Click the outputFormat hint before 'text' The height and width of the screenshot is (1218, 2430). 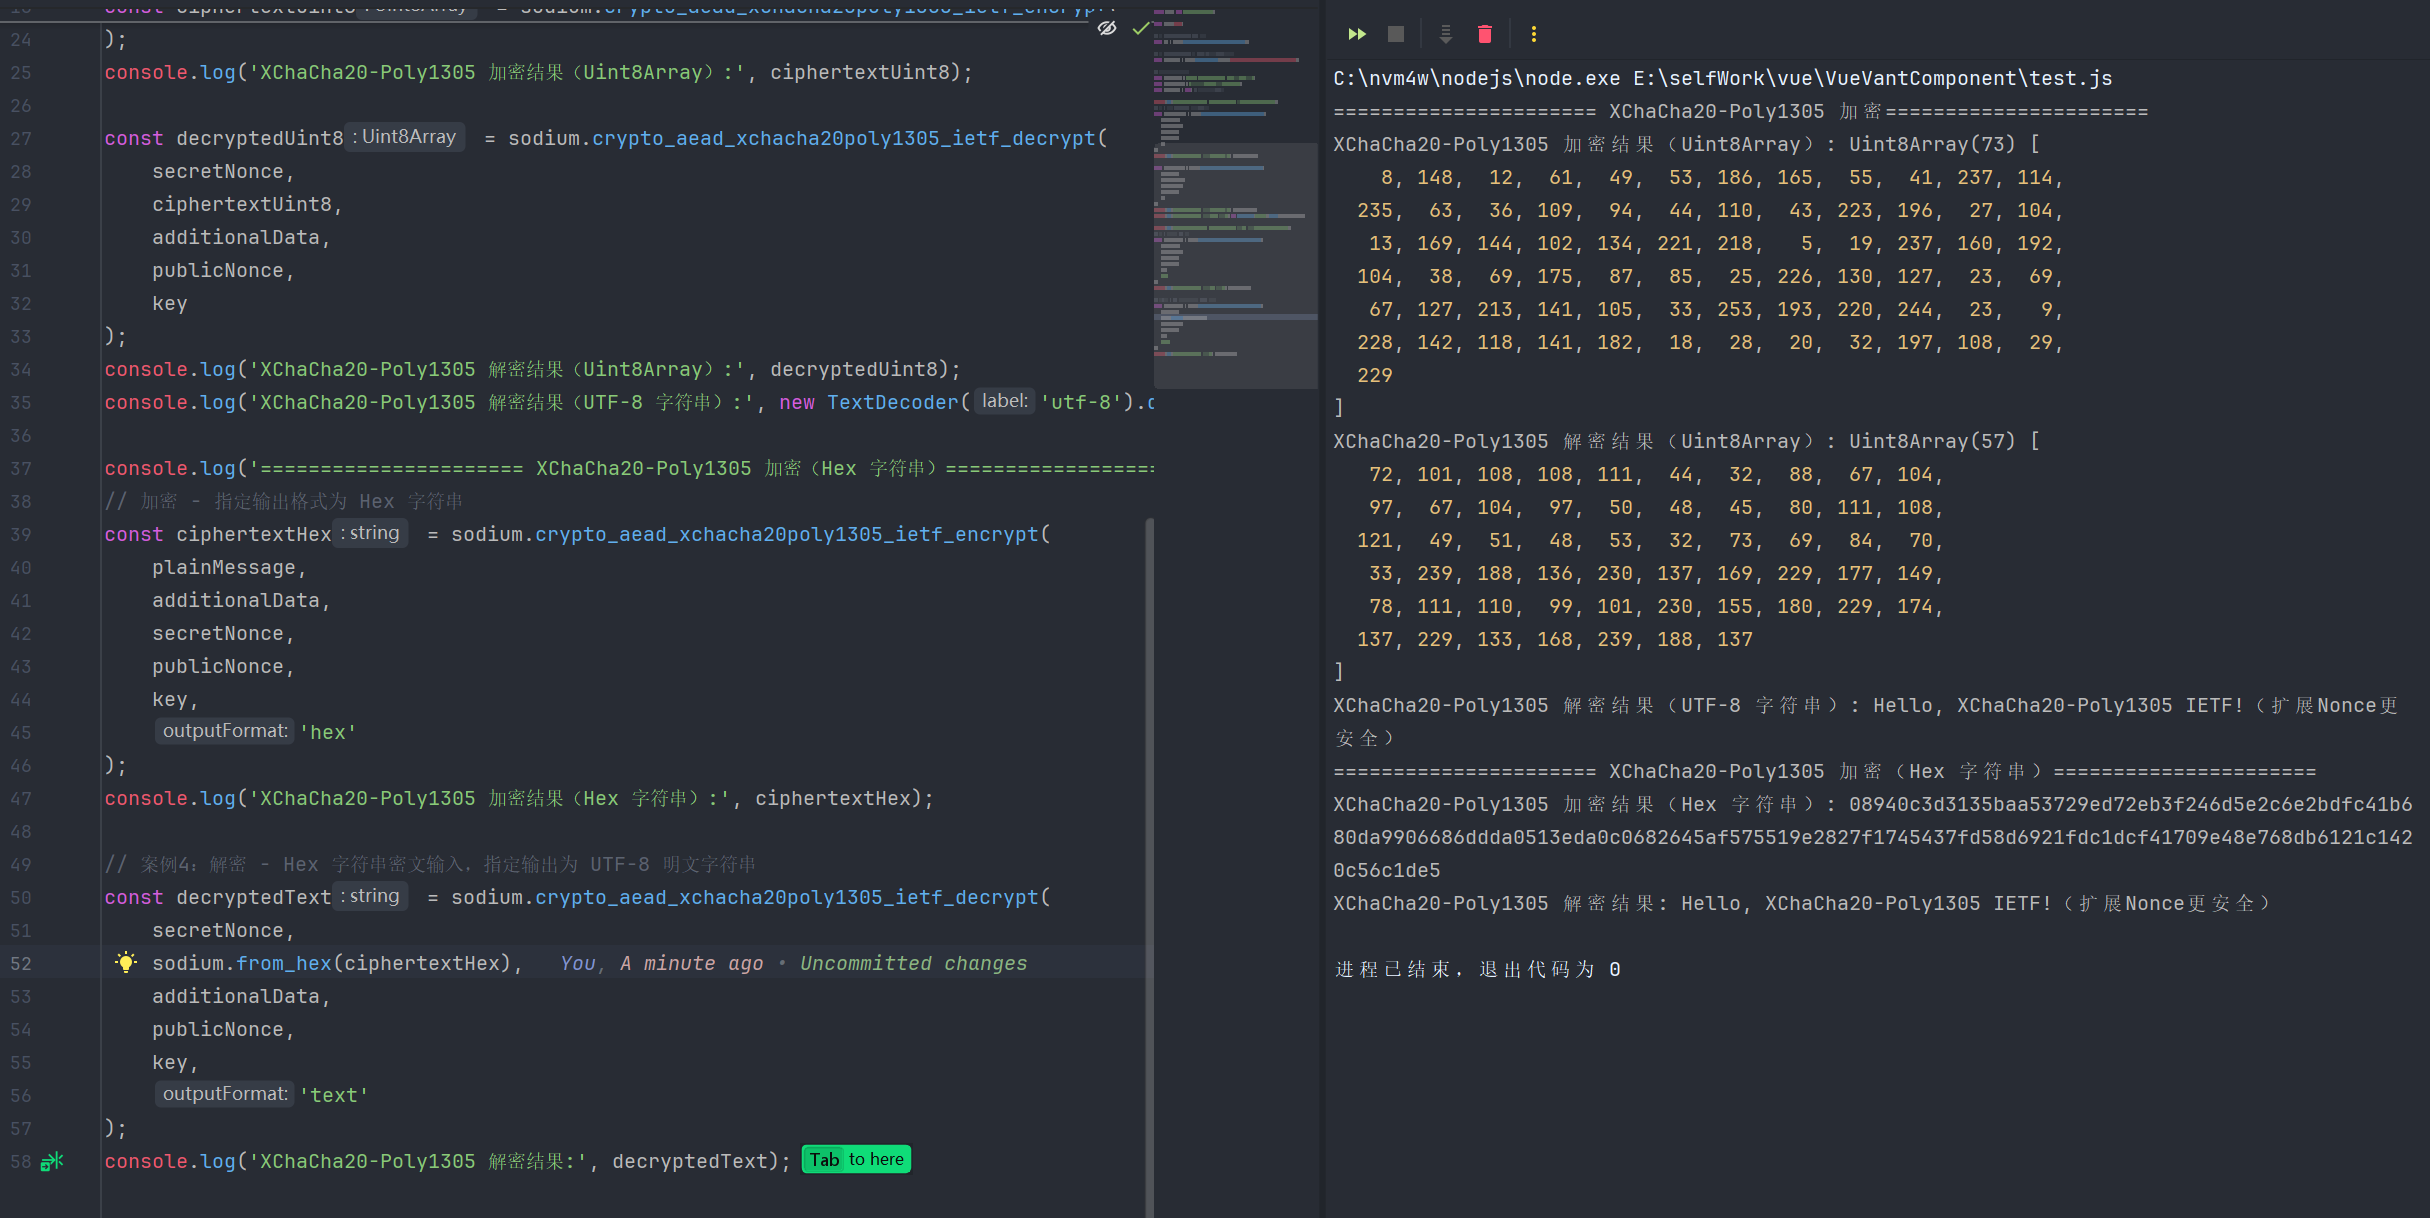pyautogui.click(x=225, y=1094)
